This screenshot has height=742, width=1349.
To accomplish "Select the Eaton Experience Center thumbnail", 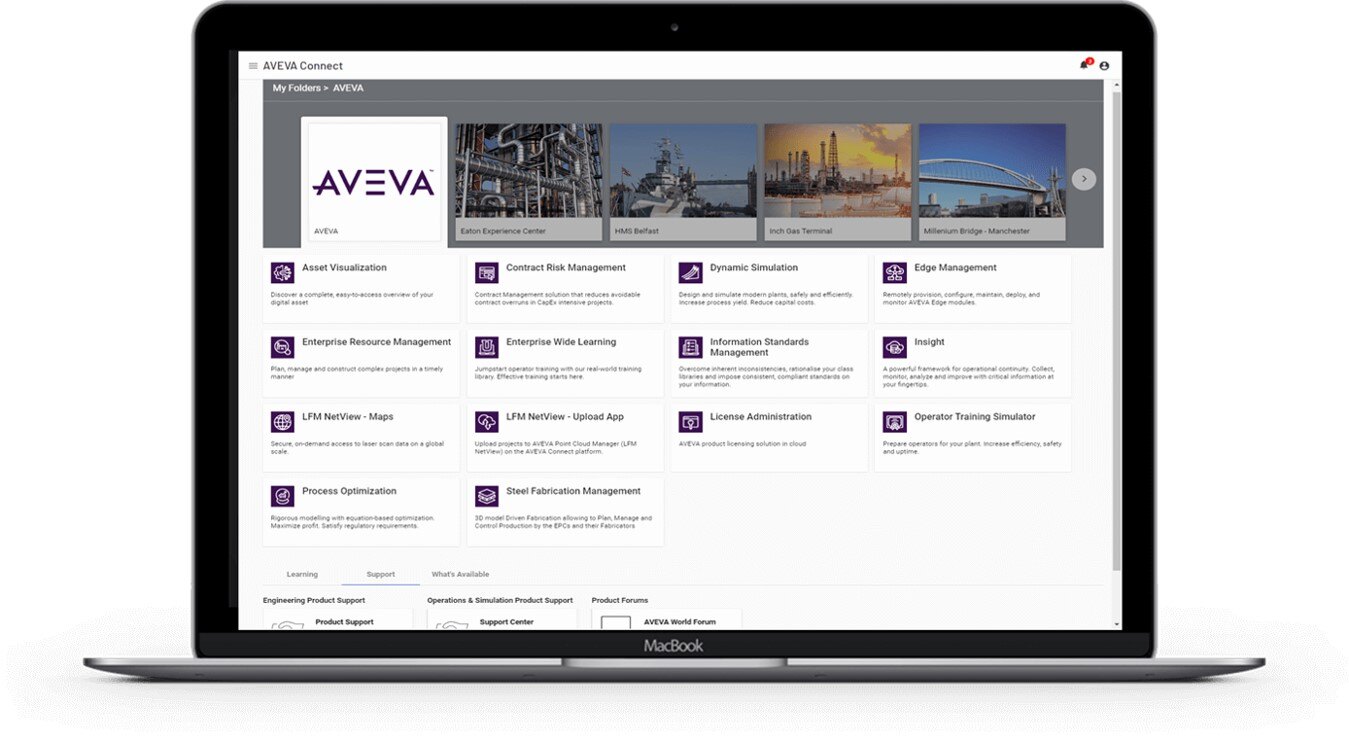I will (x=529, y=182).
